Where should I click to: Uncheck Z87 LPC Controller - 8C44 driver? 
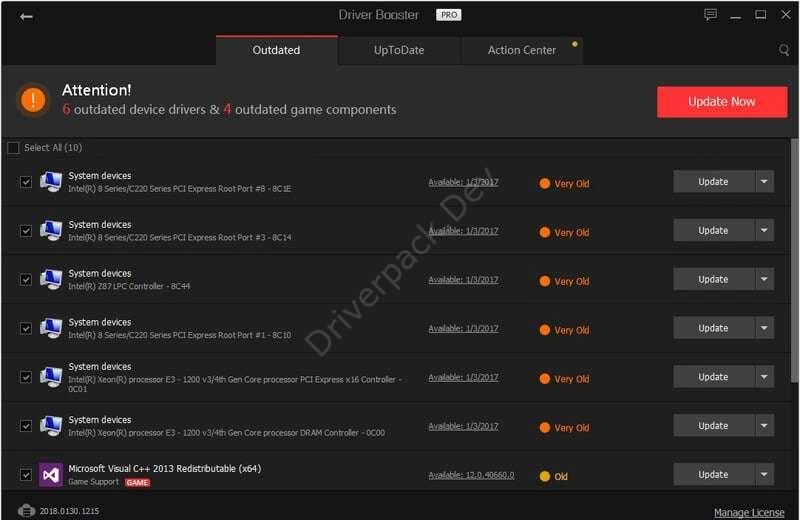26,280
